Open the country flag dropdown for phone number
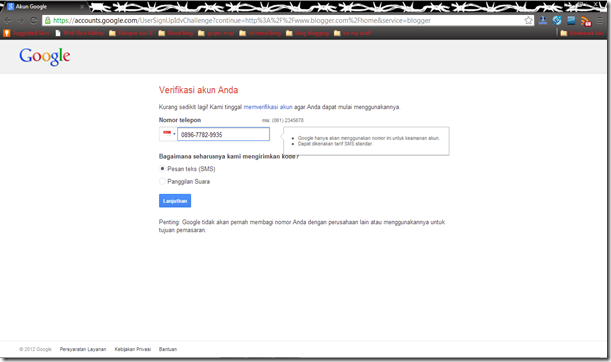This screenshot has height=362, width=611. [x=168, y=134]
